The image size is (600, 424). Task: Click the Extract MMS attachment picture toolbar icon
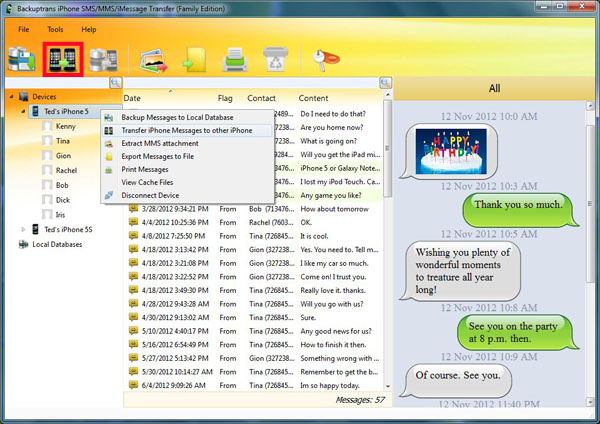[x=153, y=60]
